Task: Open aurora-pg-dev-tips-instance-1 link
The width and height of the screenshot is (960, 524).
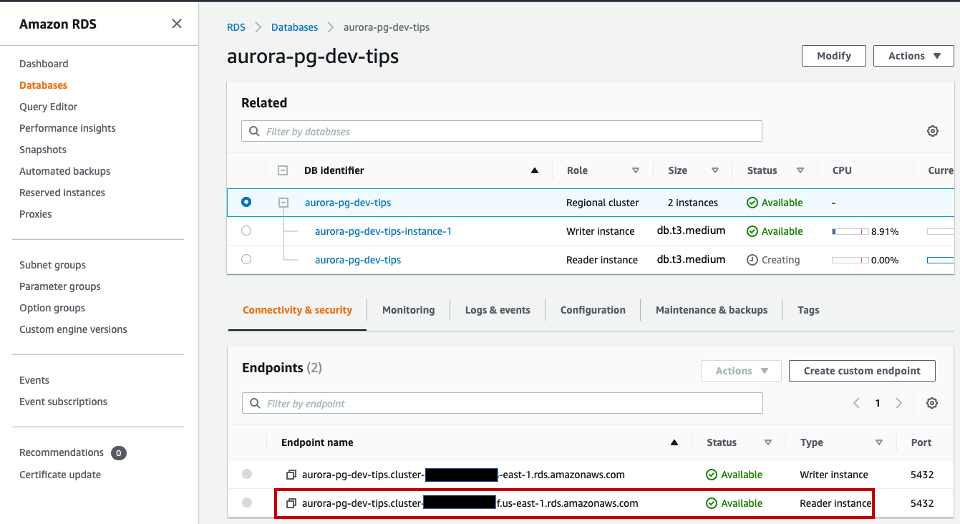Action: coord(383,231)
